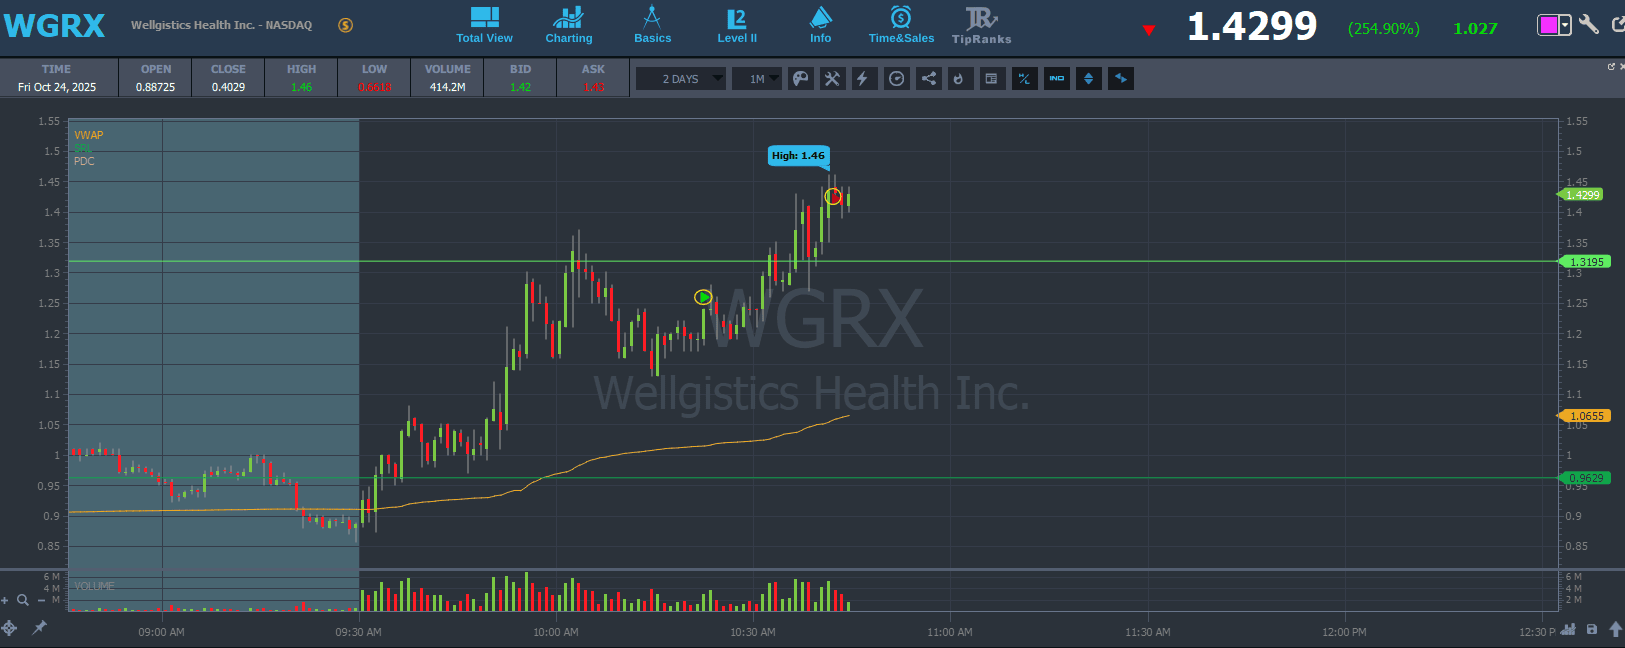This screenshot has width=1625, height=648.
Task: Expand the color swatch dropdown arrow
Action: click(1565, 25)
